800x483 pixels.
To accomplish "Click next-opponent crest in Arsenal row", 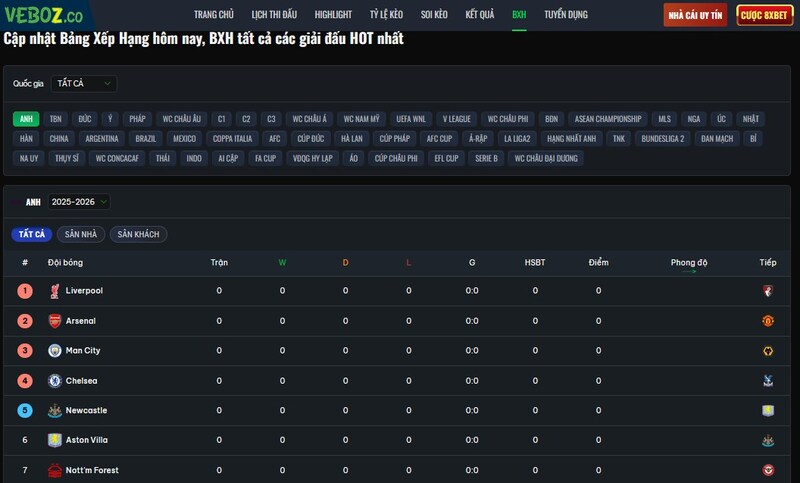I will click(x=768, y=321).
